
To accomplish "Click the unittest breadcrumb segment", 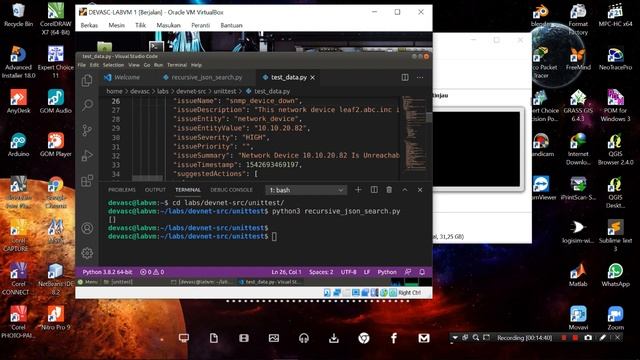I will point(225,91).
